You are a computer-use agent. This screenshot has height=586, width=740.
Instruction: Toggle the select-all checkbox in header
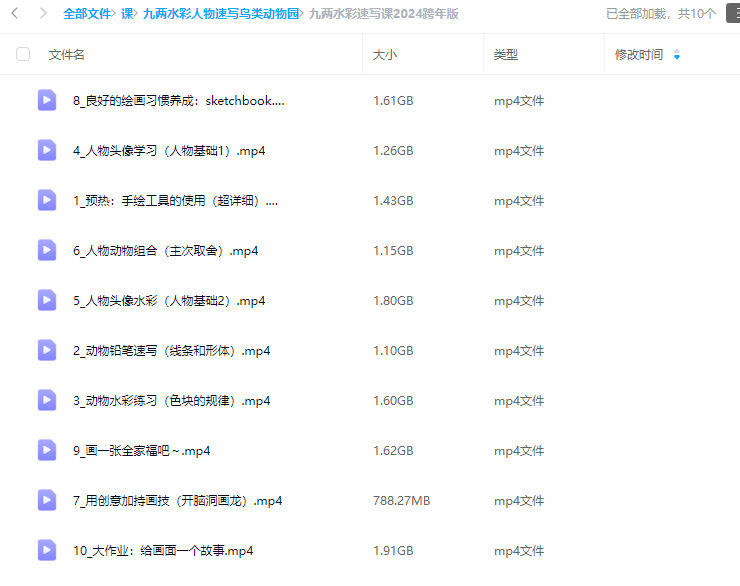pos(23,55)
